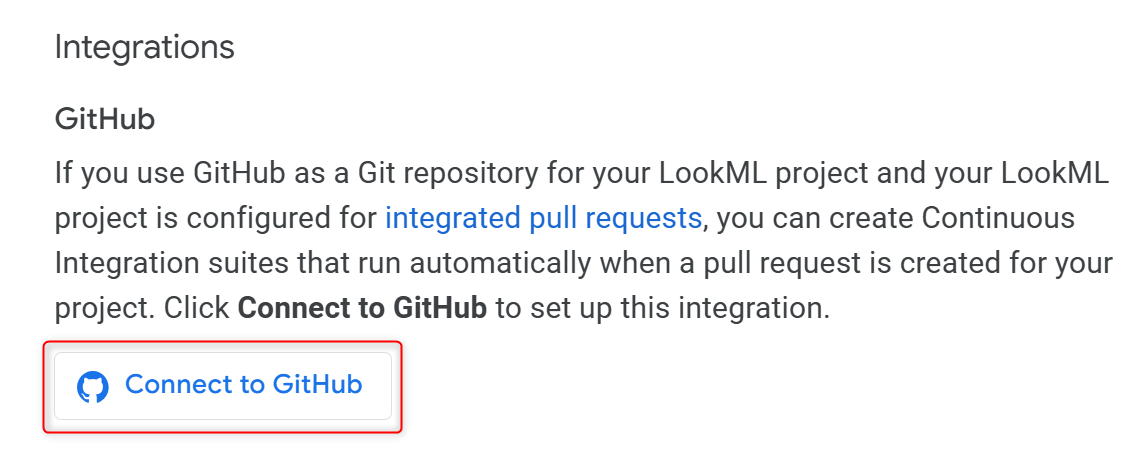This screenshot has width=1146, height=457.
Task: Click the GitHub octocat logo icon
Action: pos(93,387)
